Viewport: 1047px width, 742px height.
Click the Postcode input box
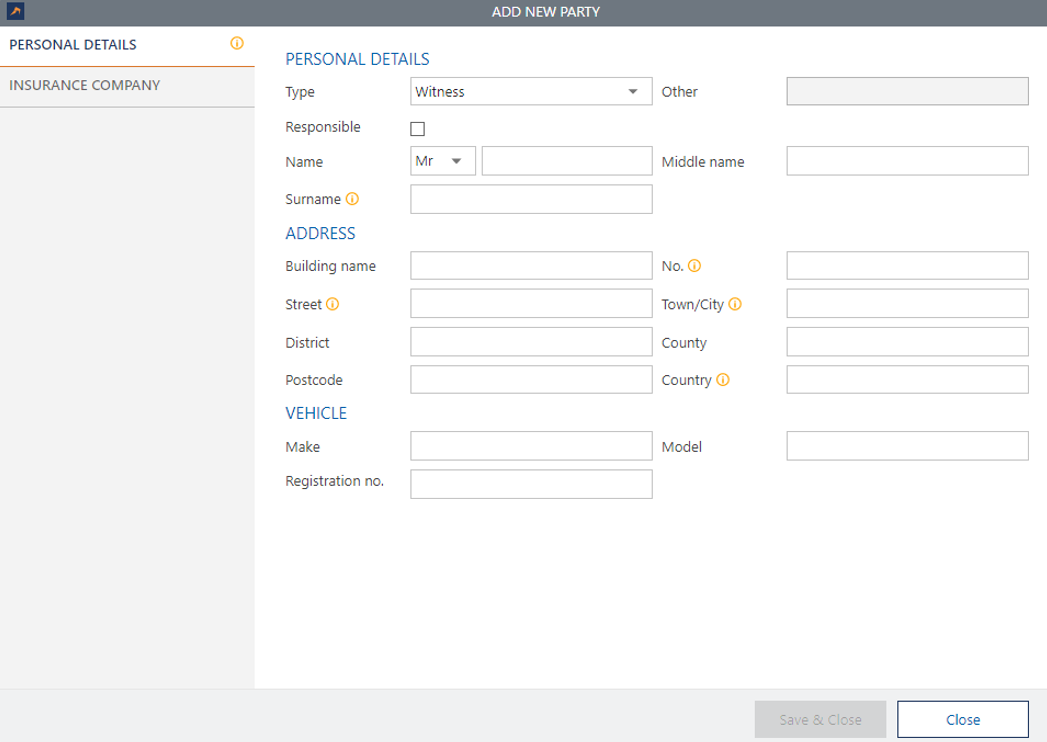[531, 380]
